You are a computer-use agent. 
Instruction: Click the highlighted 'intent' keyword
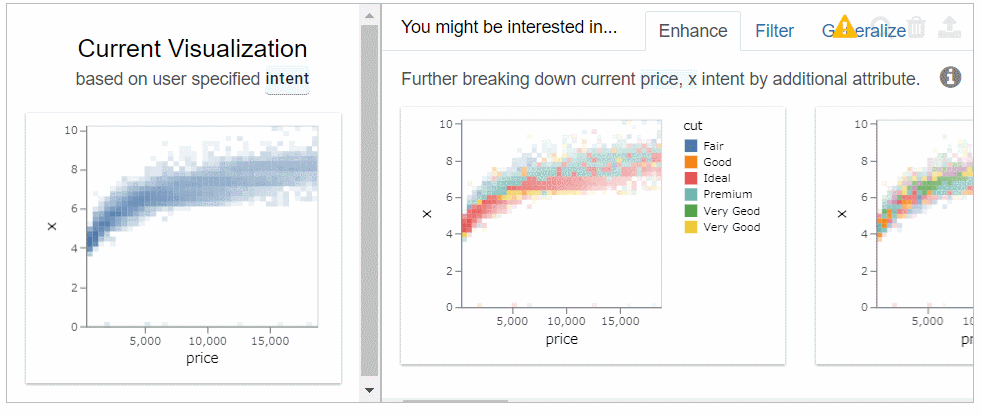coord(287,79)
